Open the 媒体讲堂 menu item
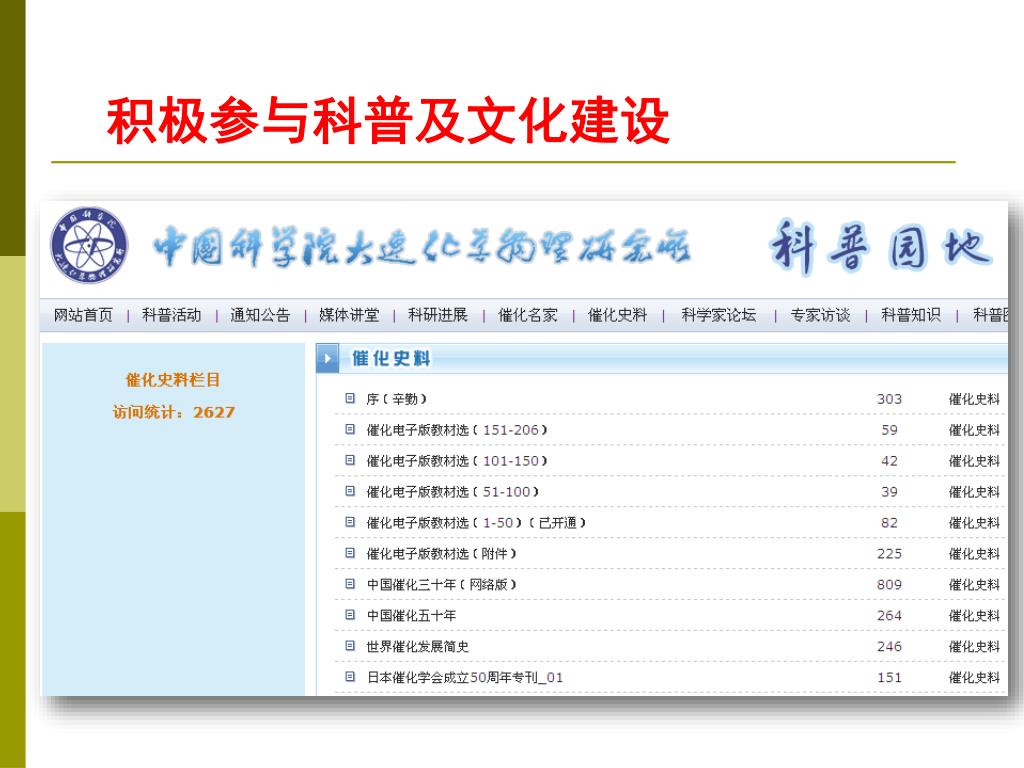The height and width of the screenshot is (768, 1024). pyautogui.click(x=349, y=315)
